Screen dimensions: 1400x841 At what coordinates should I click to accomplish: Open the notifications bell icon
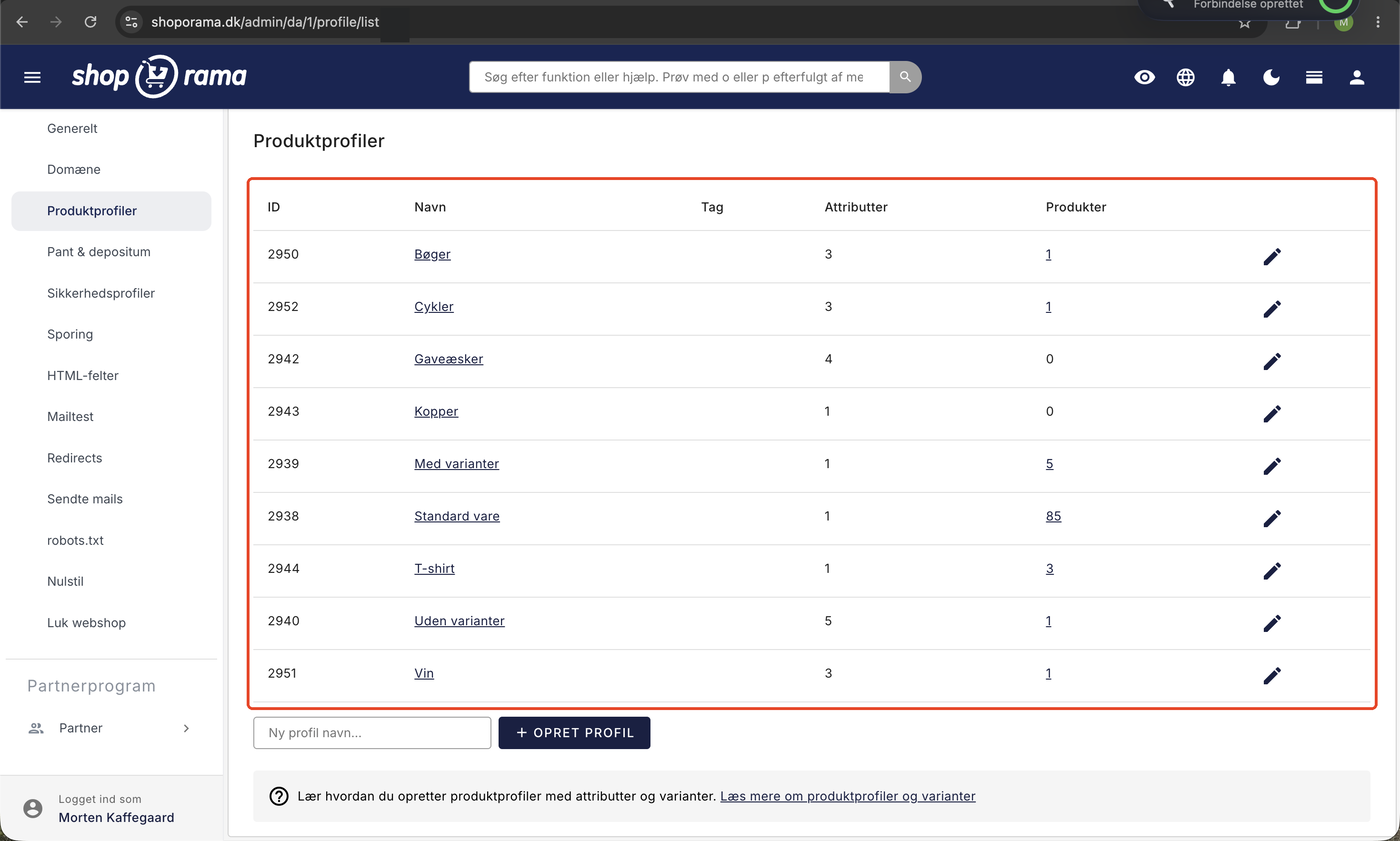1229,77
